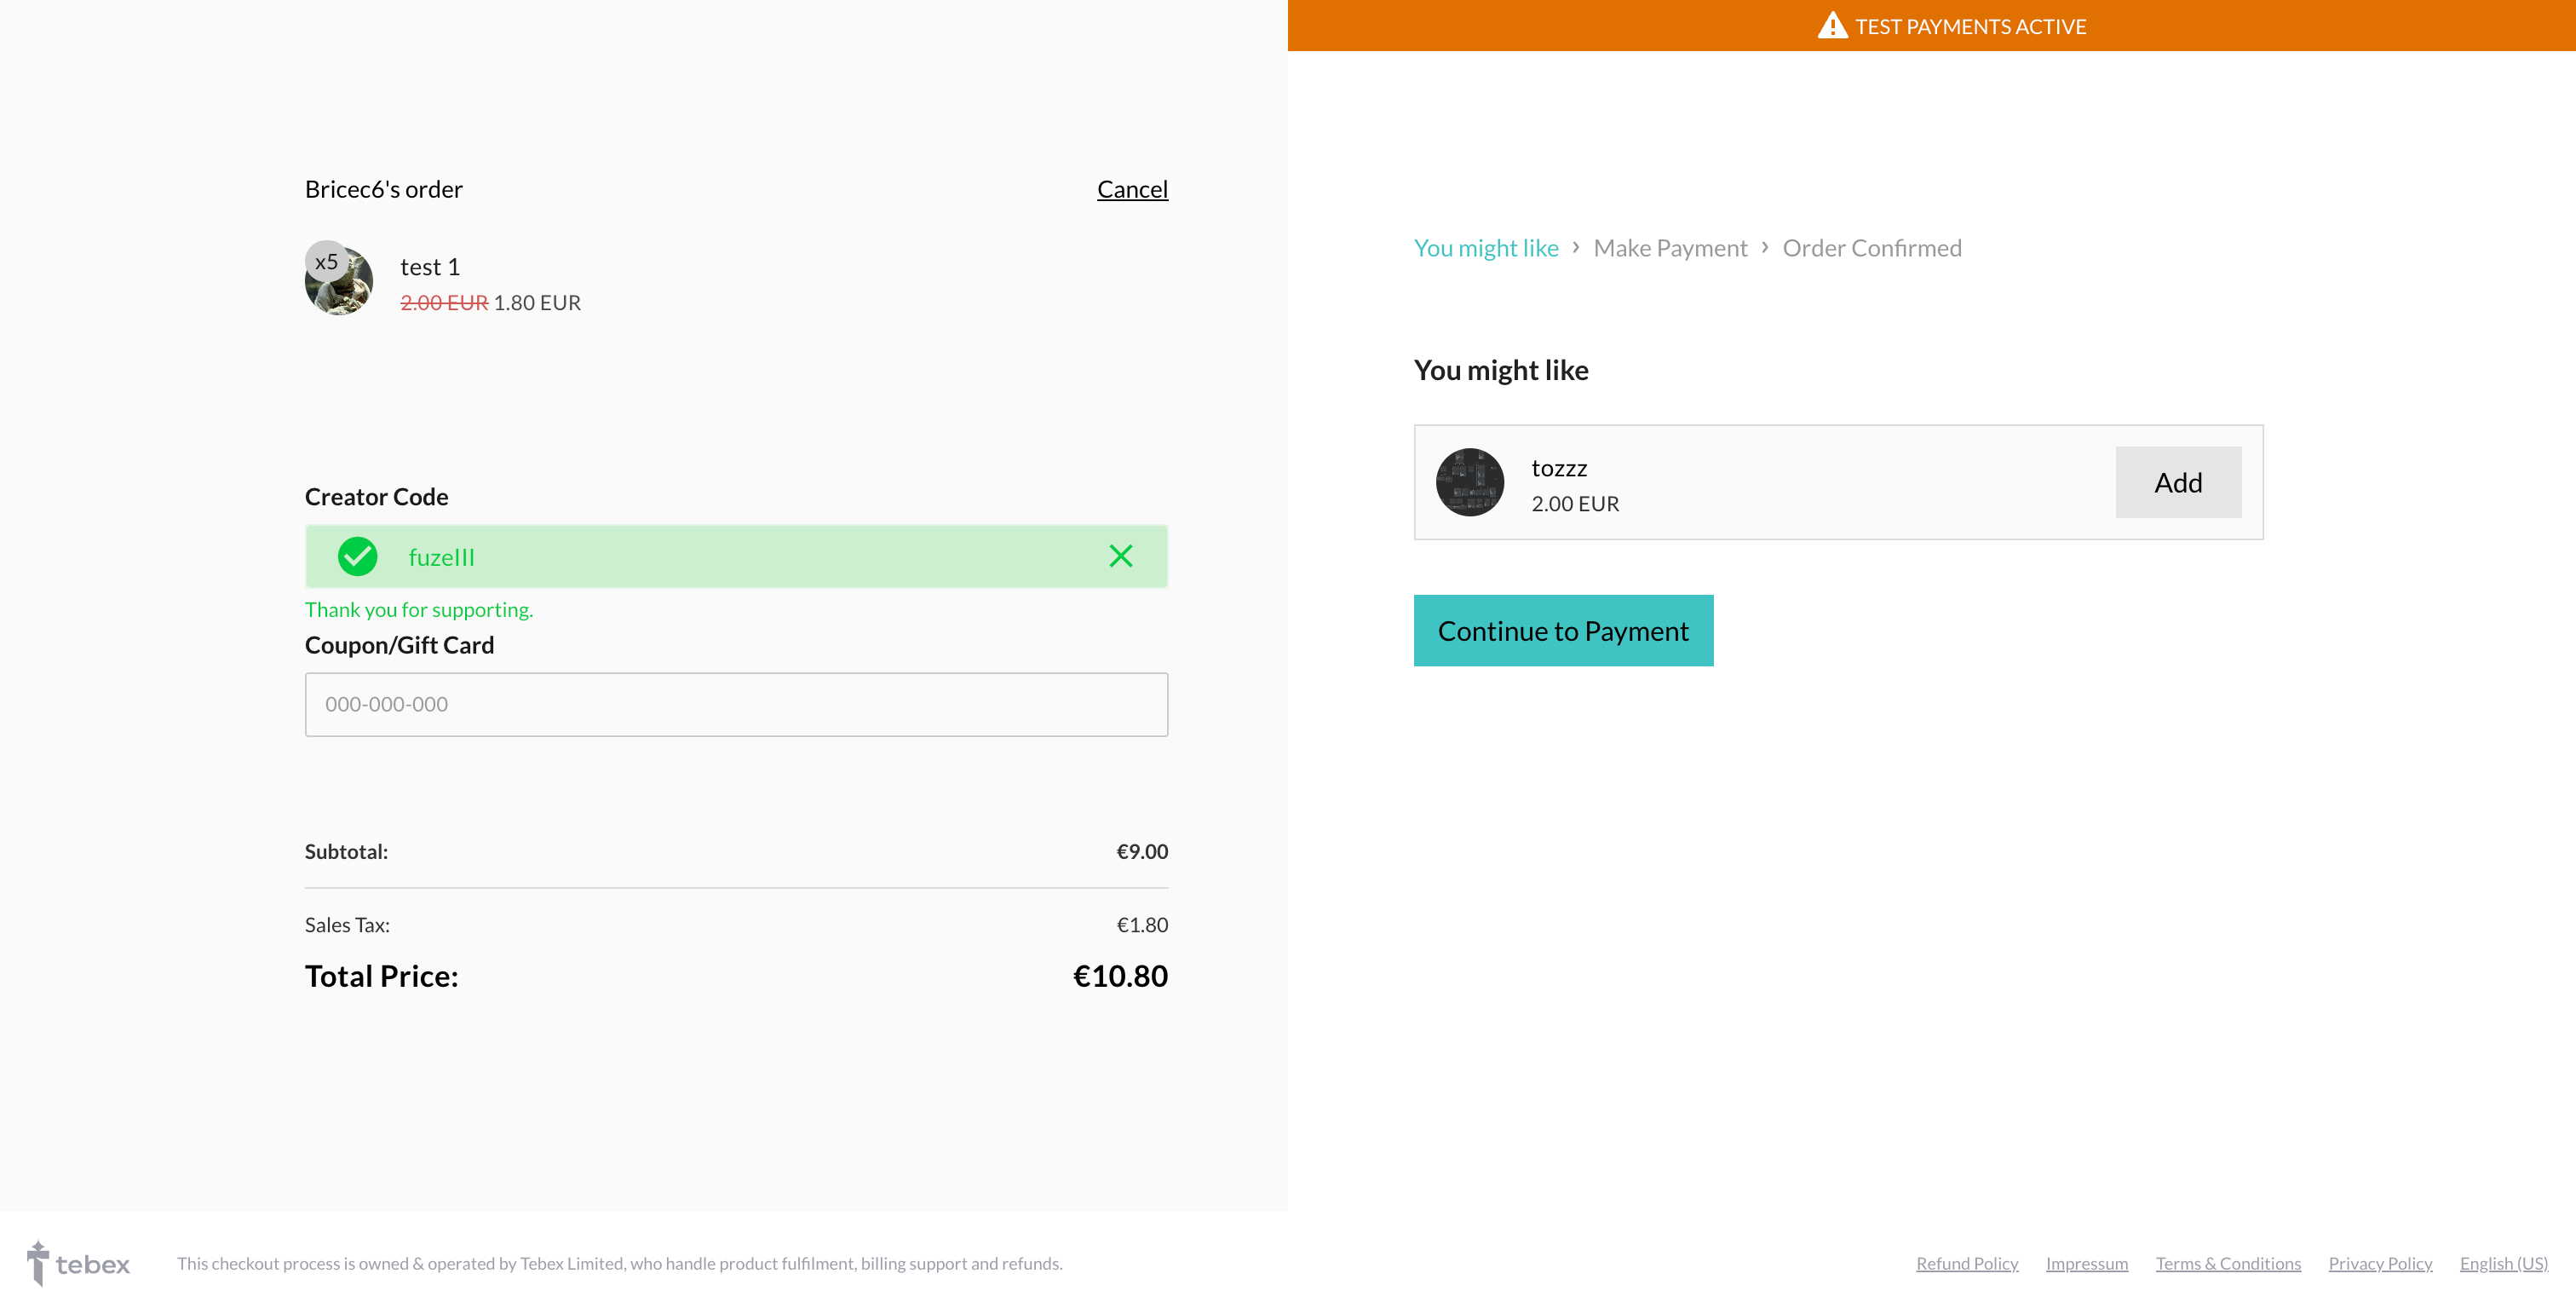The width and height of the screenshot is (2576, 1314).
Task: Focus the Coupon/Gift Card input field
Action: pyautogui.click(x=736, y=704)
